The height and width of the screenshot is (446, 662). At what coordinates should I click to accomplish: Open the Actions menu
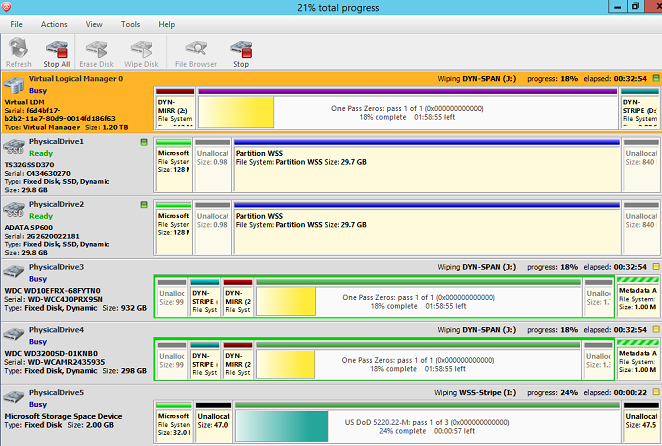point(54,23)
